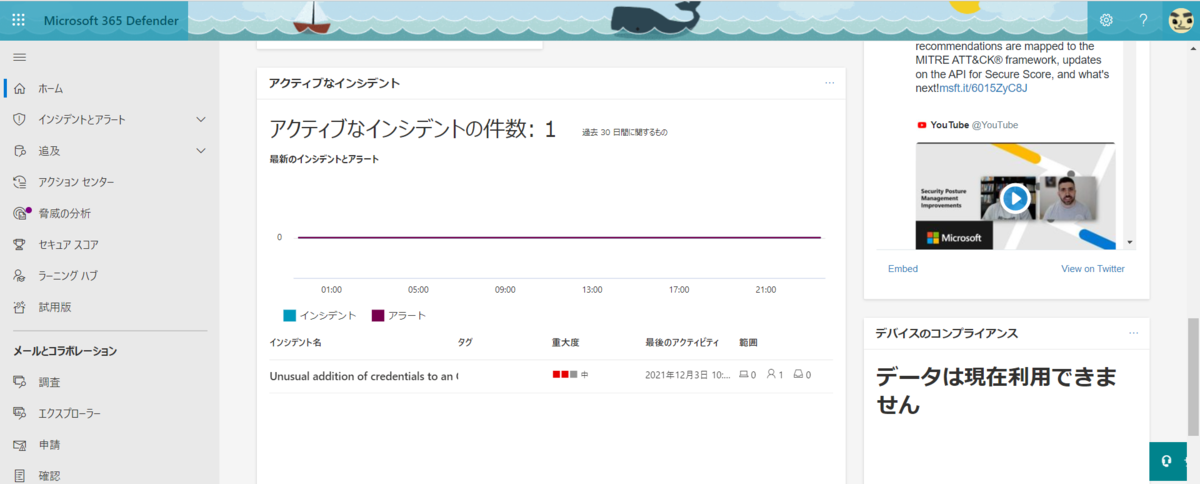Click the feedback widget icon

(x=1166, y=462)
